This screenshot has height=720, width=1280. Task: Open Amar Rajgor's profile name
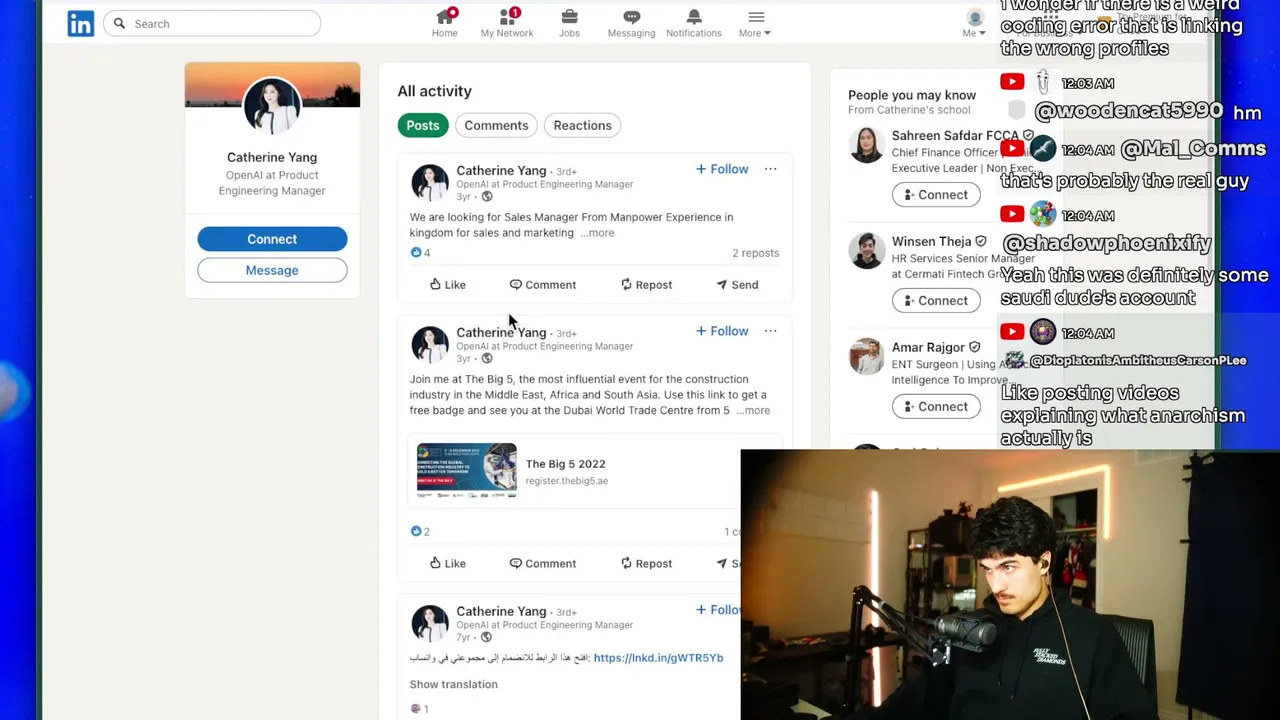[928, 347]
